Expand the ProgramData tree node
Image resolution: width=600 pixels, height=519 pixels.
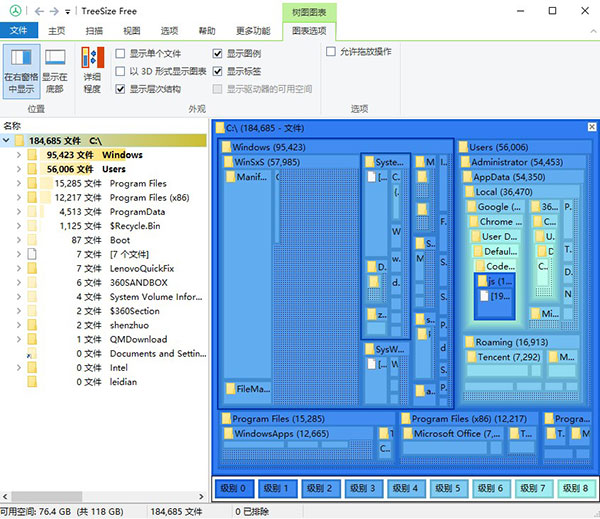[18, 211]
